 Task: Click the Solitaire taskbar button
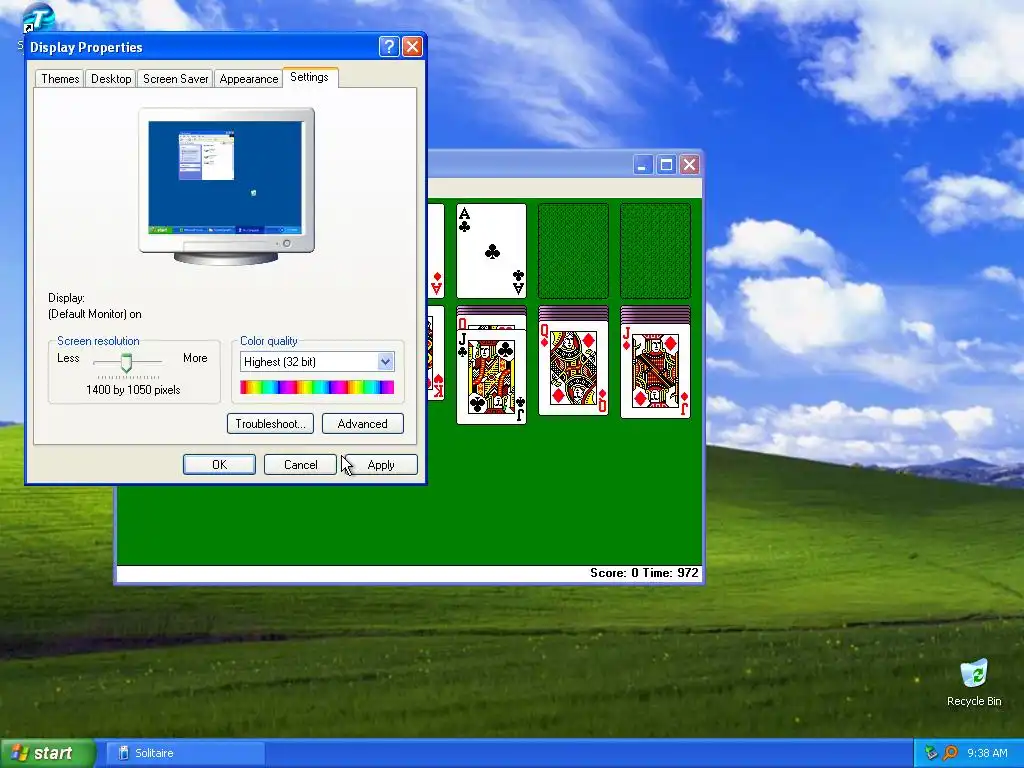[x=184, y=753]
